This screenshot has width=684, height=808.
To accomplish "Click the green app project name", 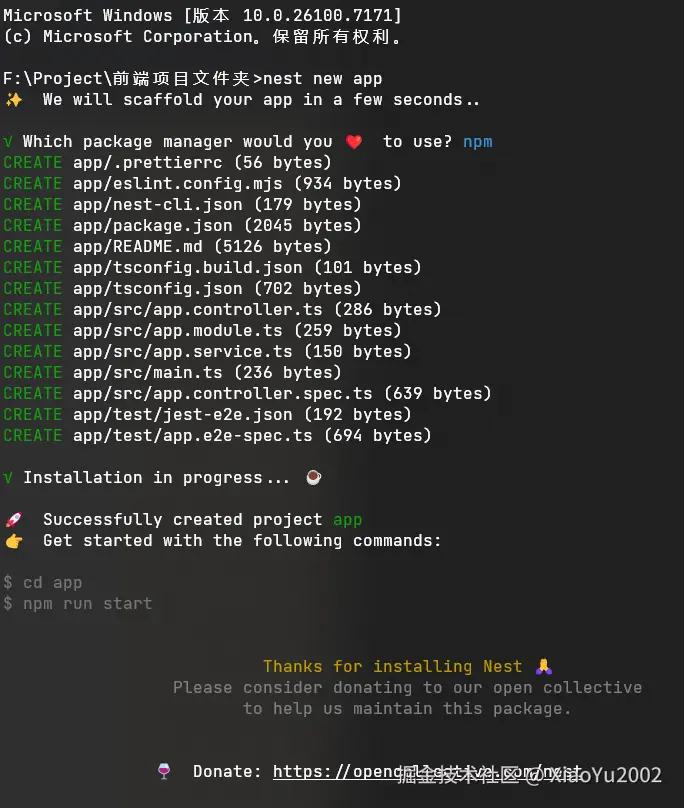I will (x=347, y=520).
